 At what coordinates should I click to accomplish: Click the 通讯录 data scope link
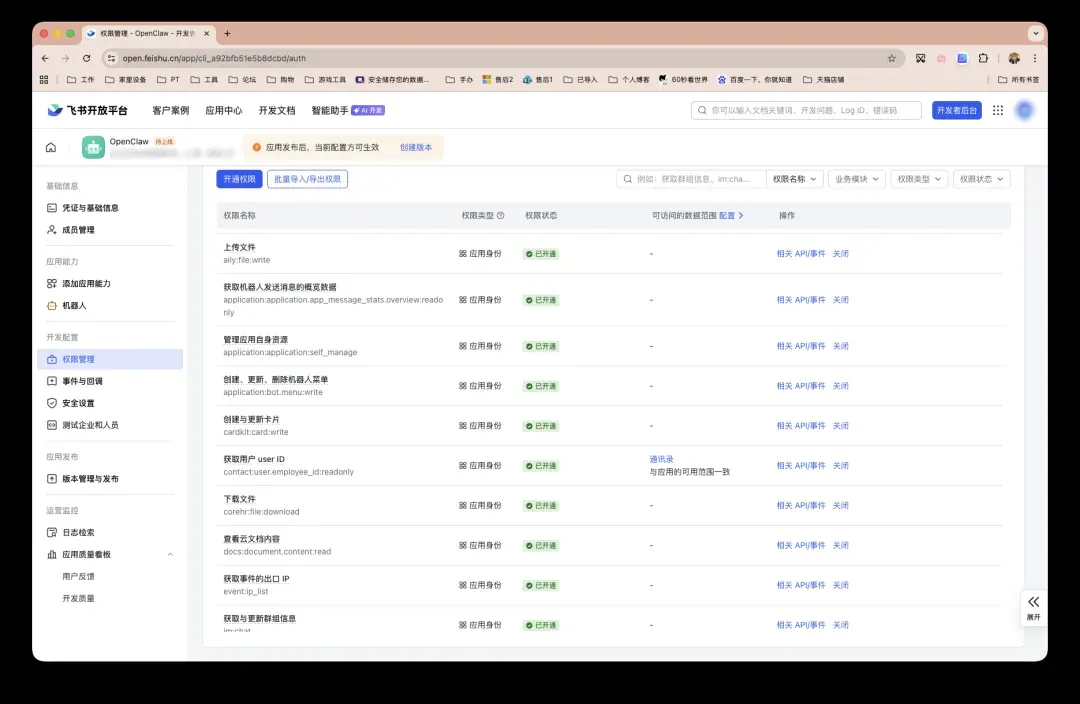pos(662,459)
